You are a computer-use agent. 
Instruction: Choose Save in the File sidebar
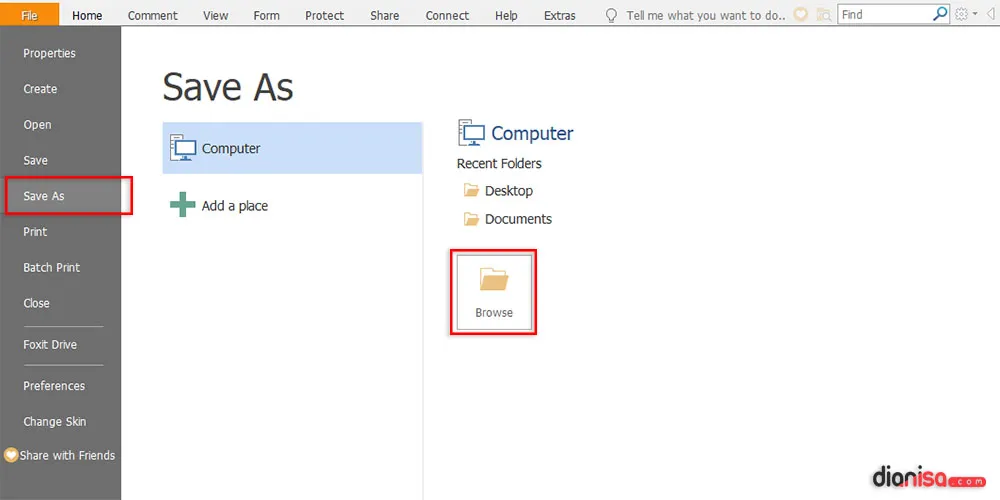[x=35, y=161]
